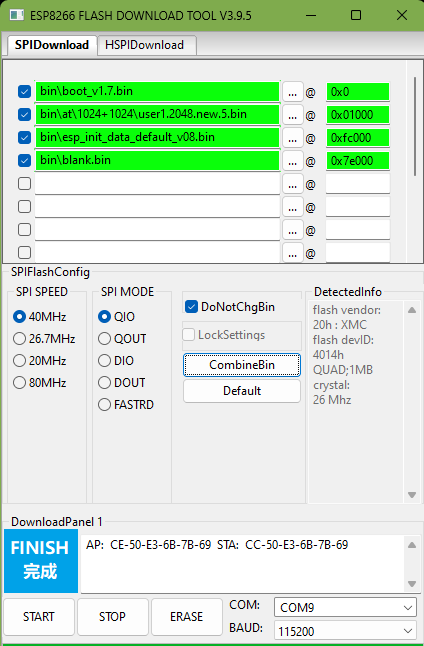Click the 0x0 address field

pos(358,92)
